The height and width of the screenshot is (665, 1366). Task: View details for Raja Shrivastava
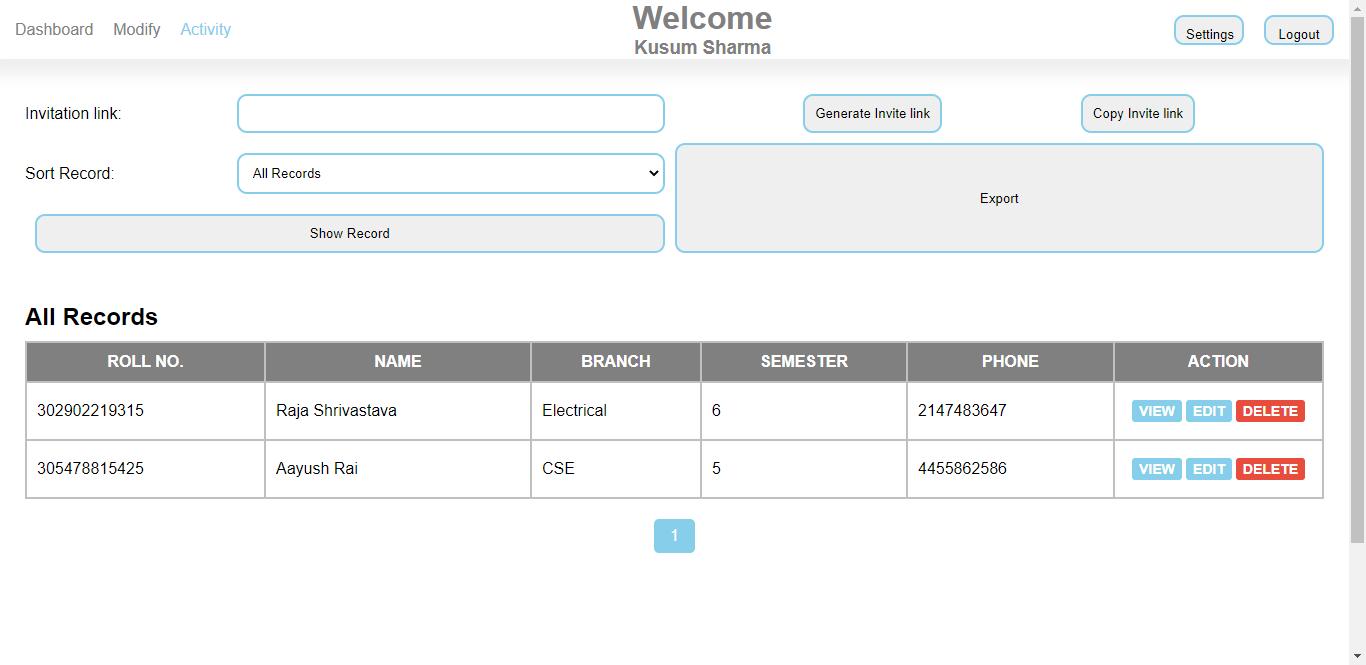(1156, 410)
